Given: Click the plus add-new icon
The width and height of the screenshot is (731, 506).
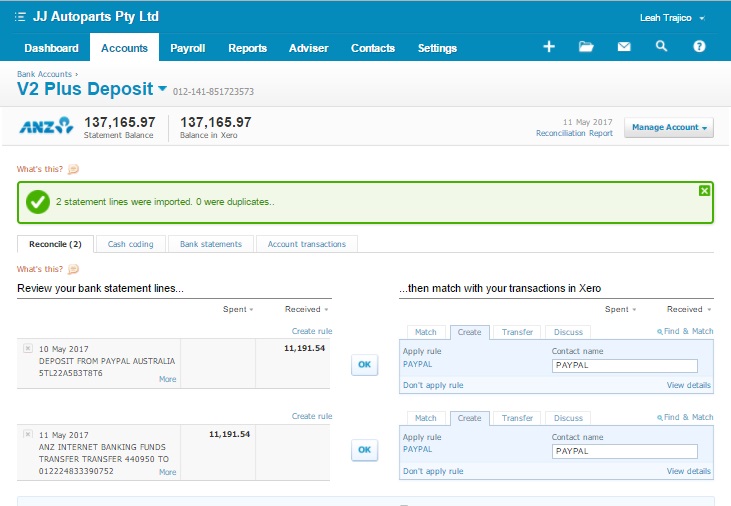Looking at the screenshot, I should (x=549, y=46).
